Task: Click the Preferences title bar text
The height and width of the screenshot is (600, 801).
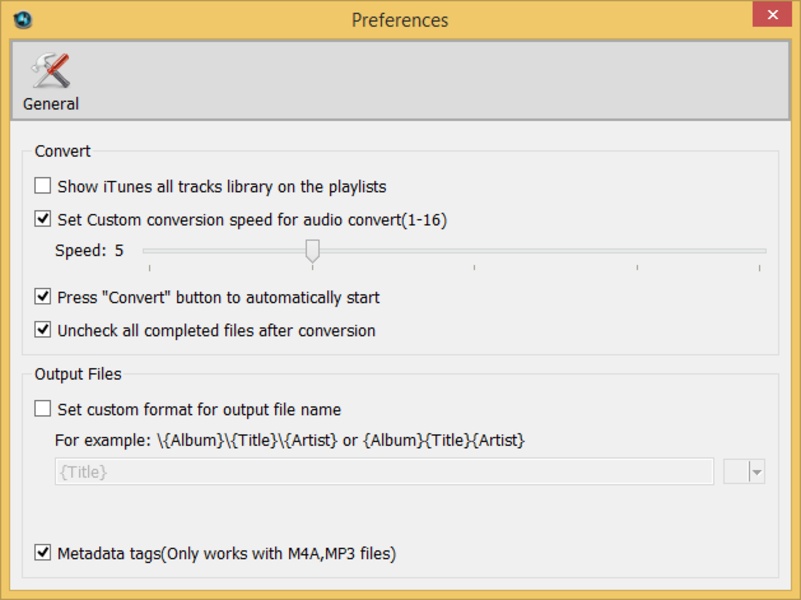Action: [x=400, y=20]
